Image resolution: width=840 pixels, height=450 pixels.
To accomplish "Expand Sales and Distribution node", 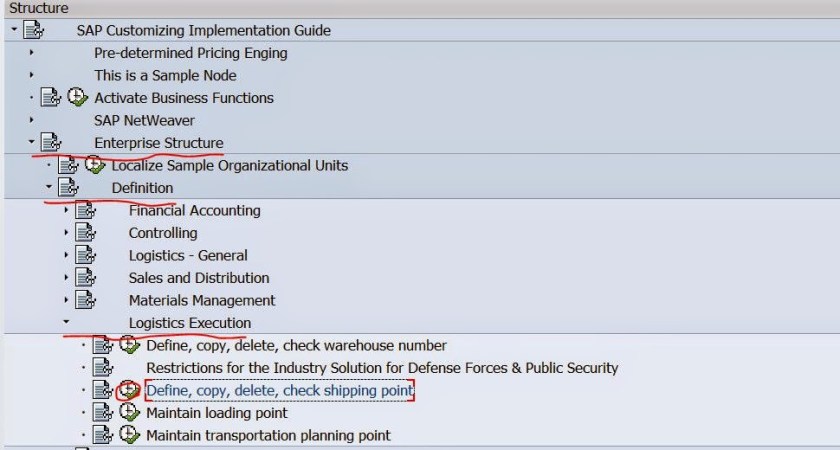I will [x=66, y=278].
